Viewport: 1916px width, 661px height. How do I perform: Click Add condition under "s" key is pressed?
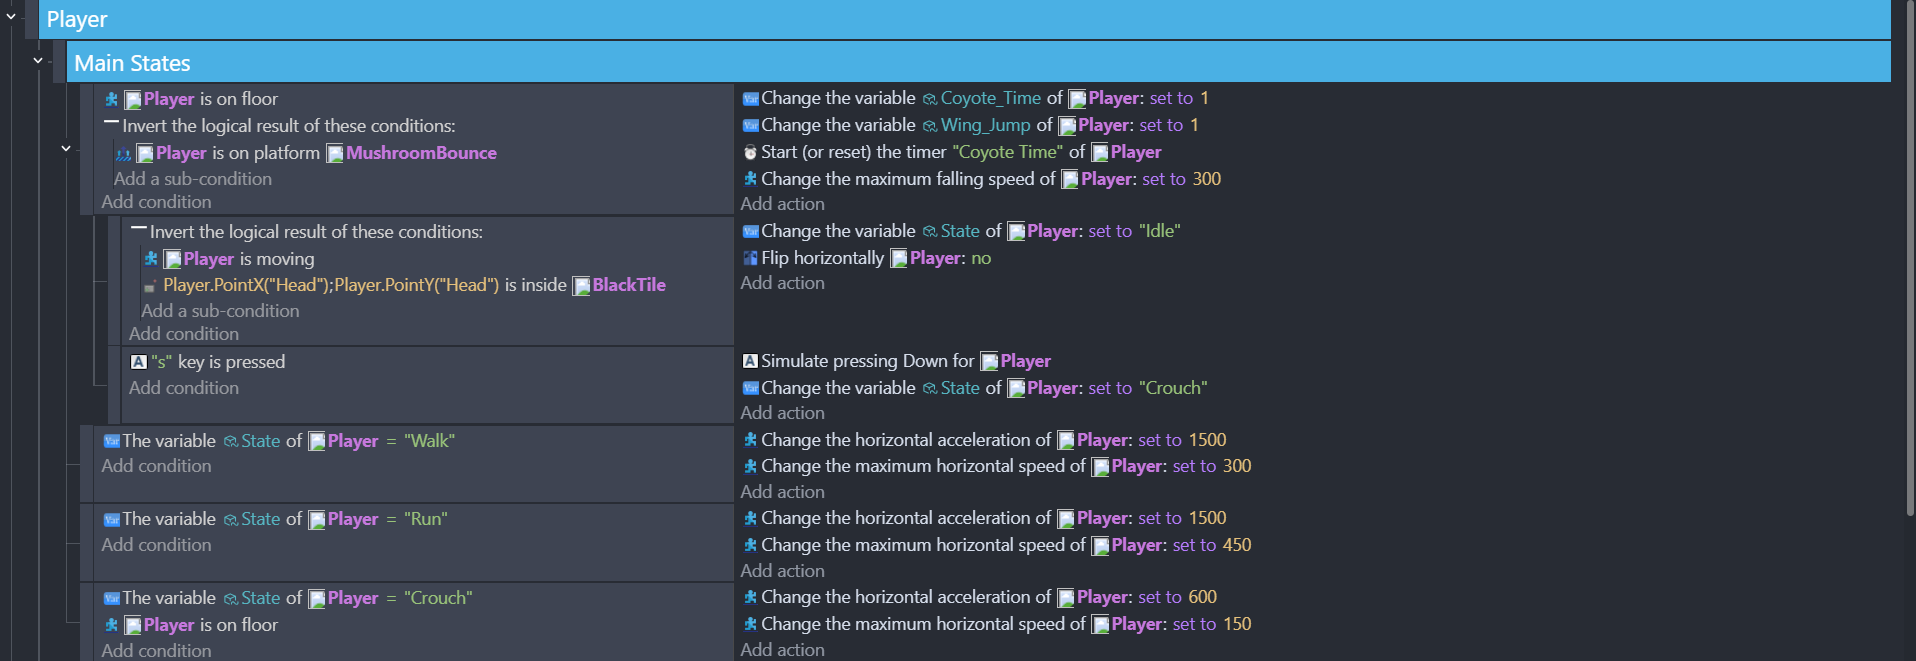(x=184, y=388)
